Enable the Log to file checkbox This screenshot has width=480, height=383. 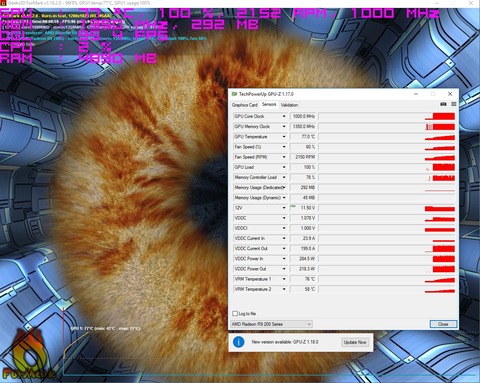(x=235, y=314)
